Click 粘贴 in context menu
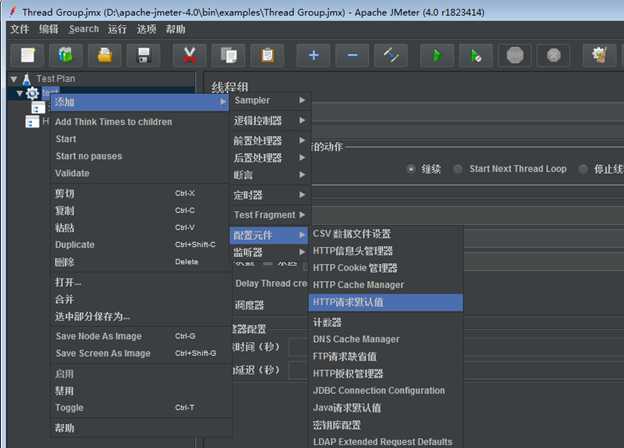This screenshot has width=624, height=448. [x=140, y=228]
